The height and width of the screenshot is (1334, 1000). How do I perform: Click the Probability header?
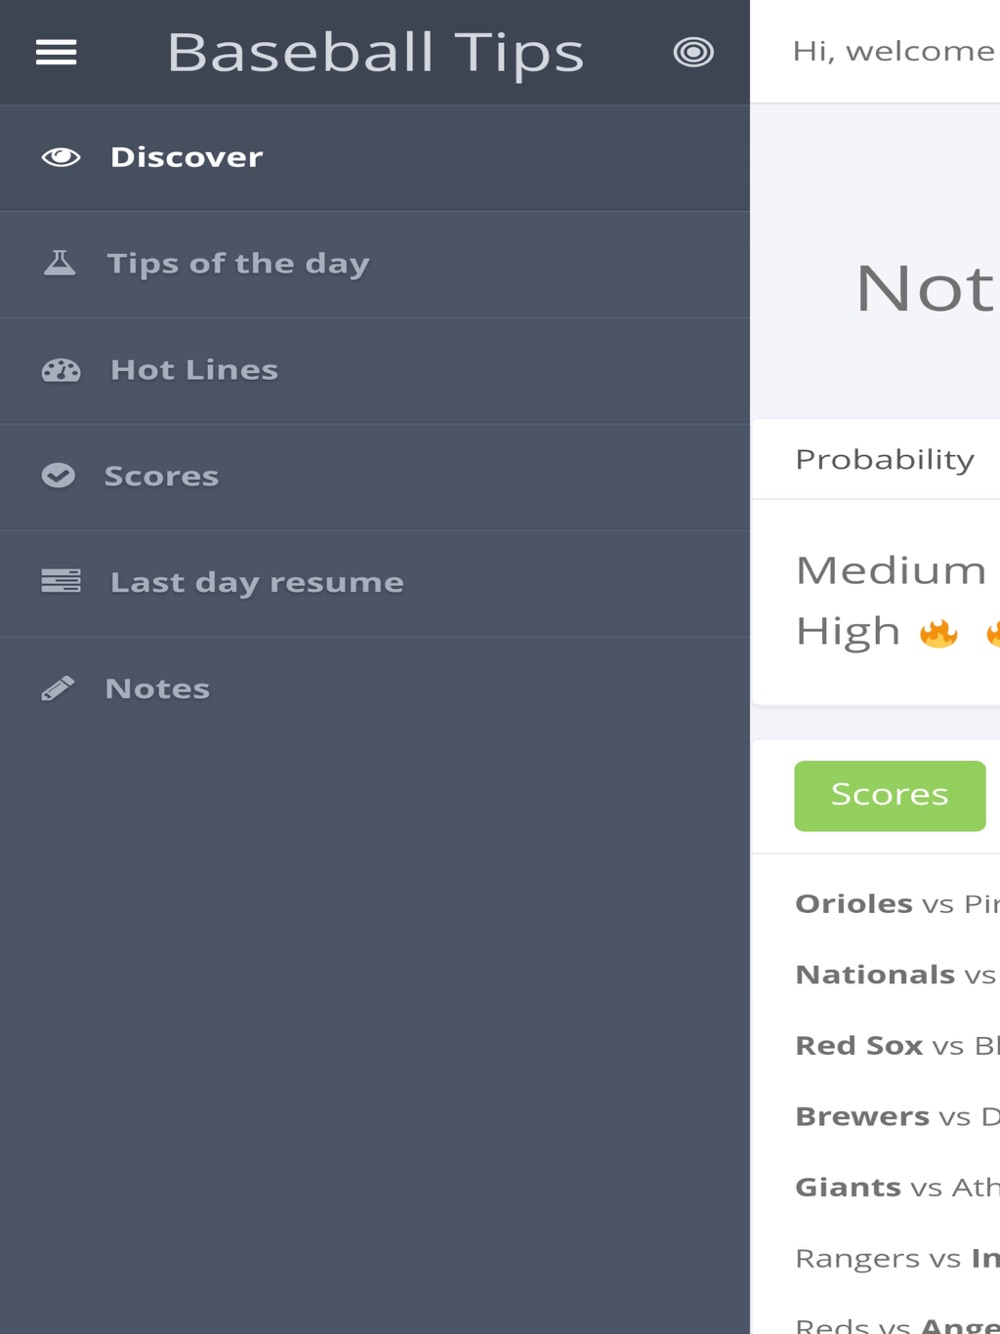pos(885,460)
